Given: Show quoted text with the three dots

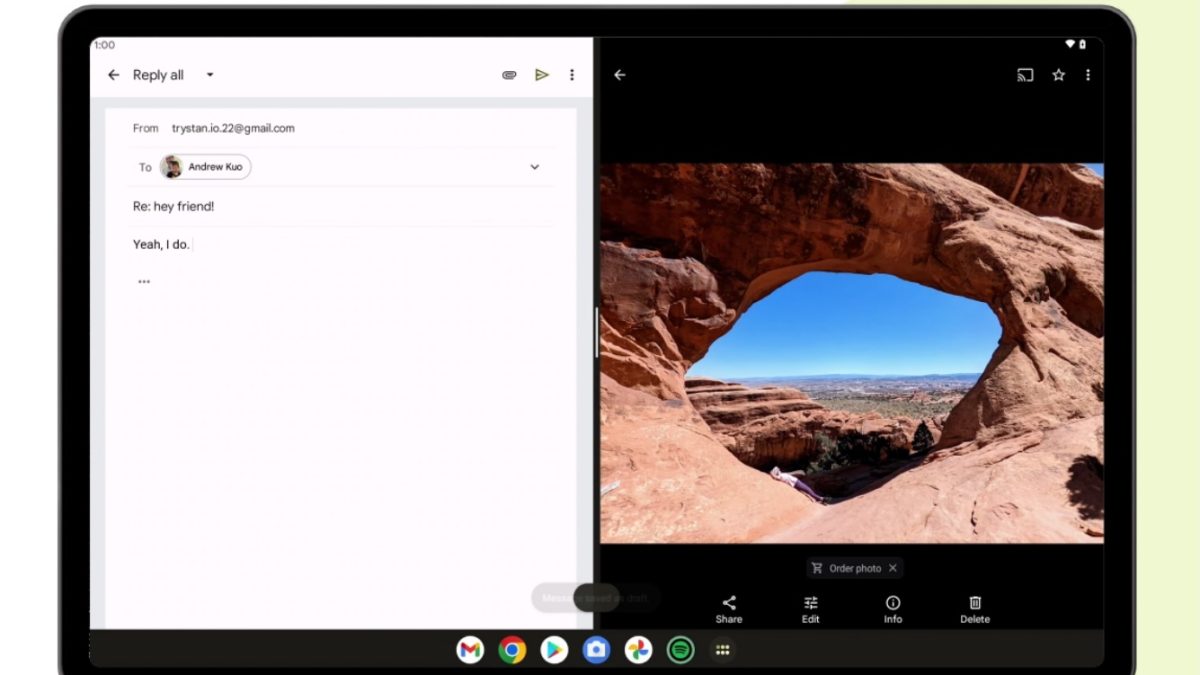Looking at the screenshot, I should (144, 282).
